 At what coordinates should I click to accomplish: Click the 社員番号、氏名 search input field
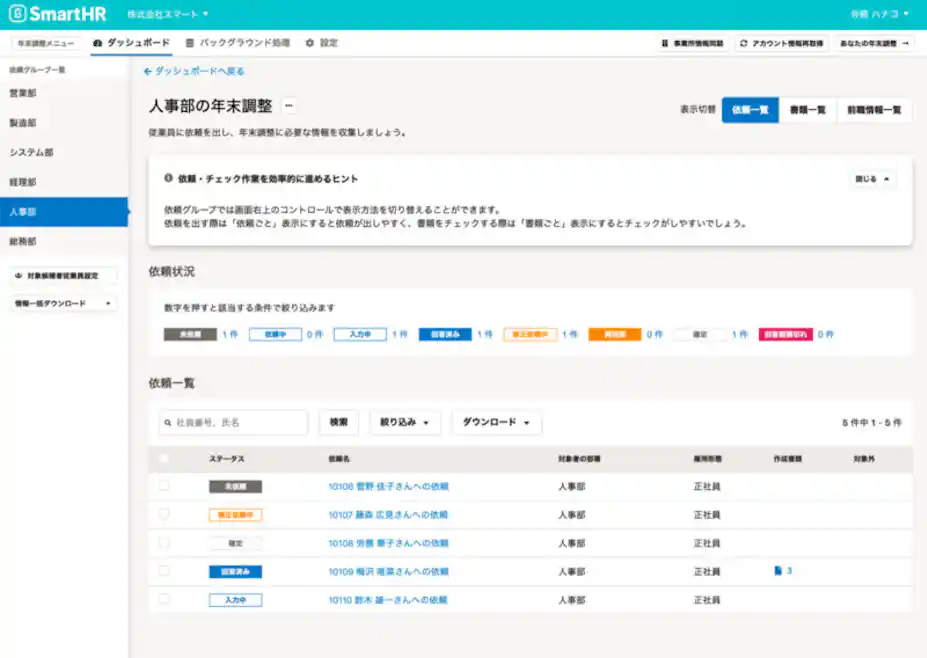pos(235,422)
